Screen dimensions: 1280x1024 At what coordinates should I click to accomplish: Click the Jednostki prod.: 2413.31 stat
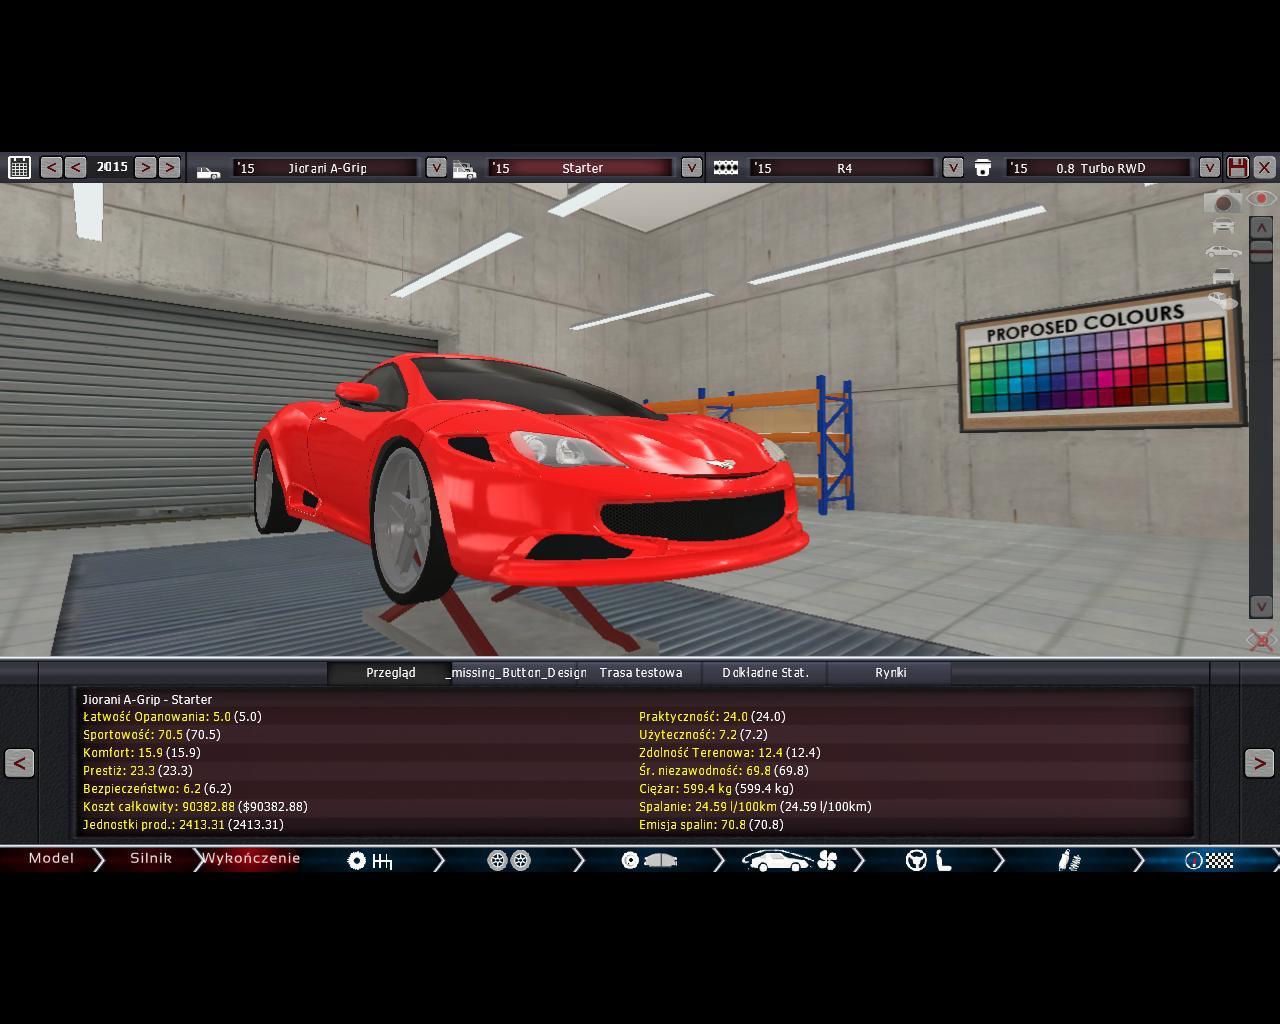tap(183, 825)
